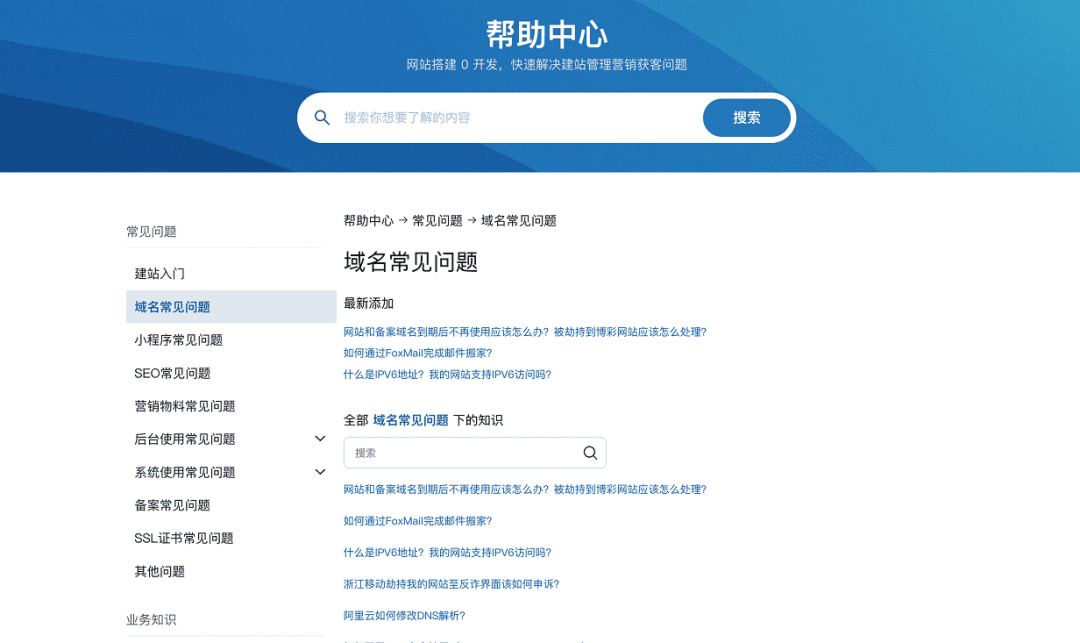Click the search icon in the knowledge filter box
This screenshot has width=1080, height=643.
590,453
